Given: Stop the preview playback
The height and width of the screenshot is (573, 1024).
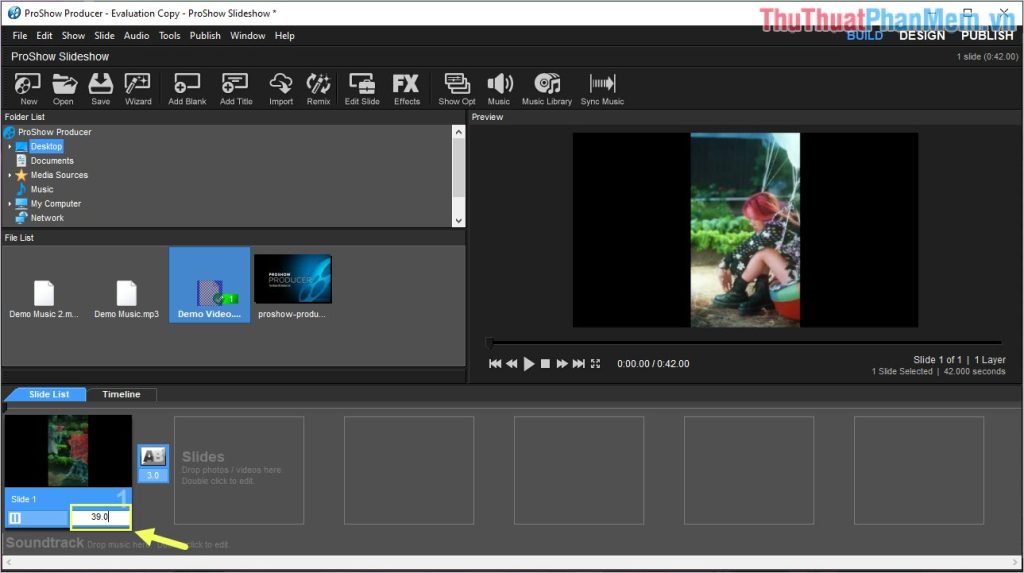Looking at the screenshot, I should pos(545,364).
